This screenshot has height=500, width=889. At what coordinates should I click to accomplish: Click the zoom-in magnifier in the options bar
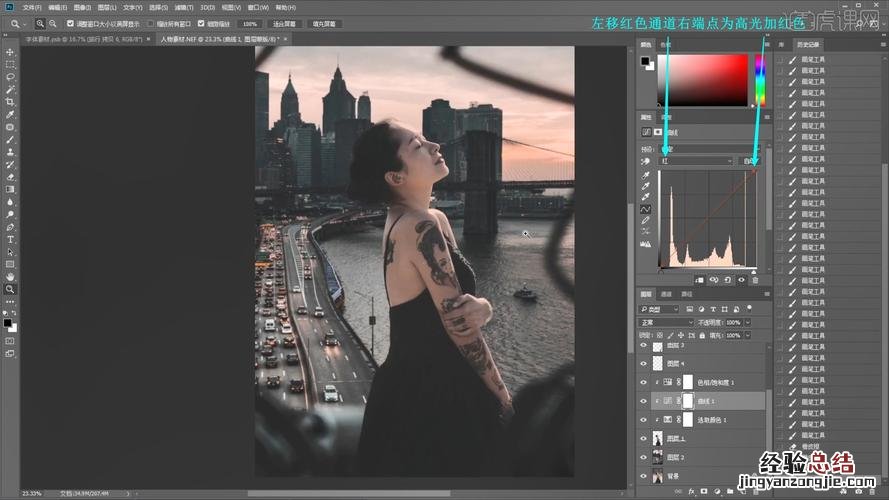[39, 23]
